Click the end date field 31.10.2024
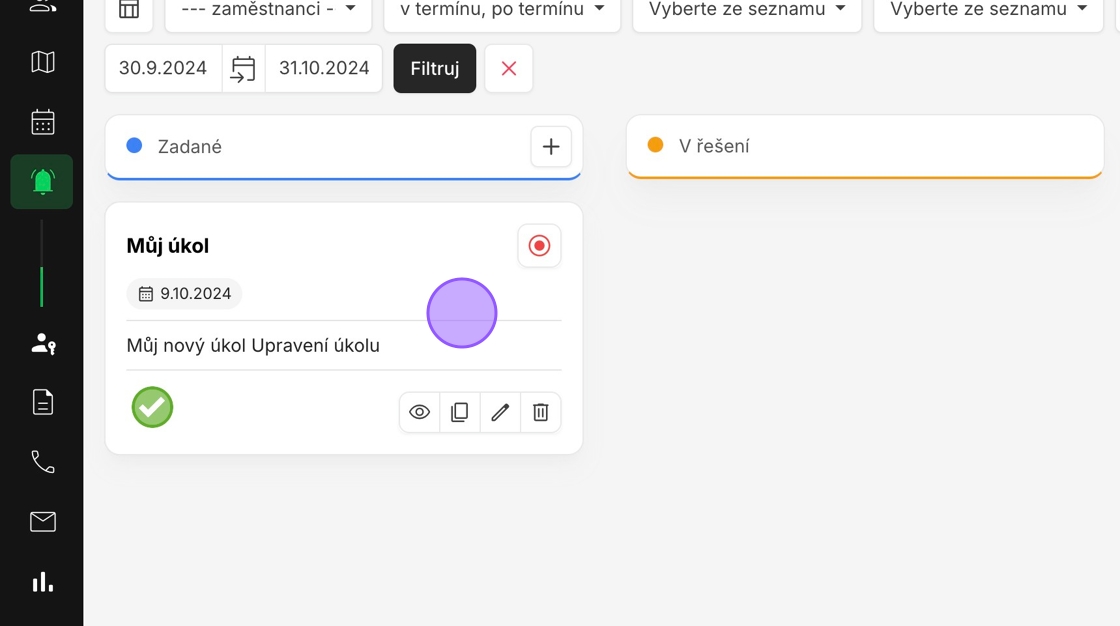This screenshot has width=1120, height=626. click(x=324, y=69)
